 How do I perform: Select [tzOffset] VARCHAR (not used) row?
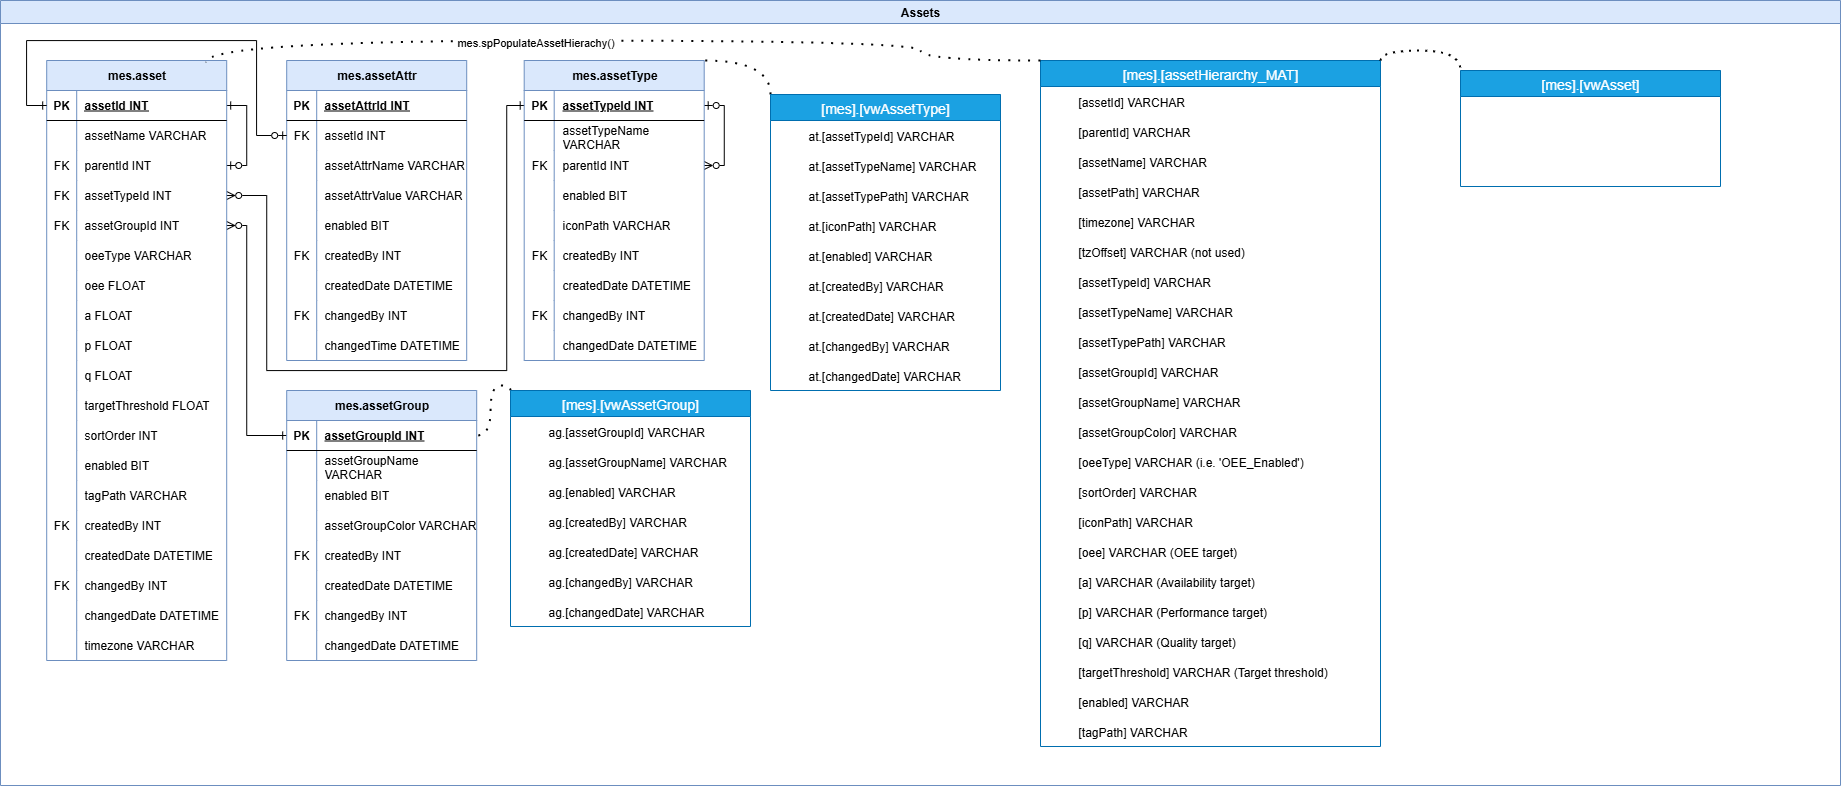pos(1210,253)
